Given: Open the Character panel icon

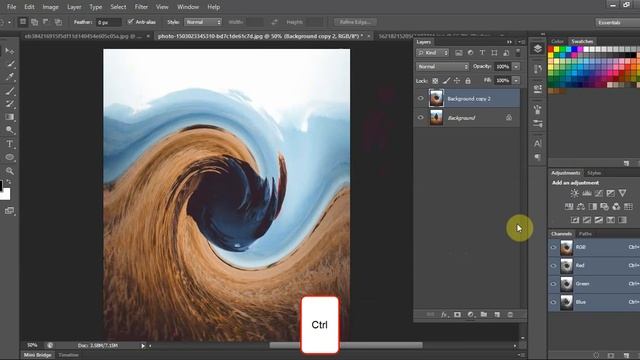Looking at the screenshot, I should tap(538, 143).
